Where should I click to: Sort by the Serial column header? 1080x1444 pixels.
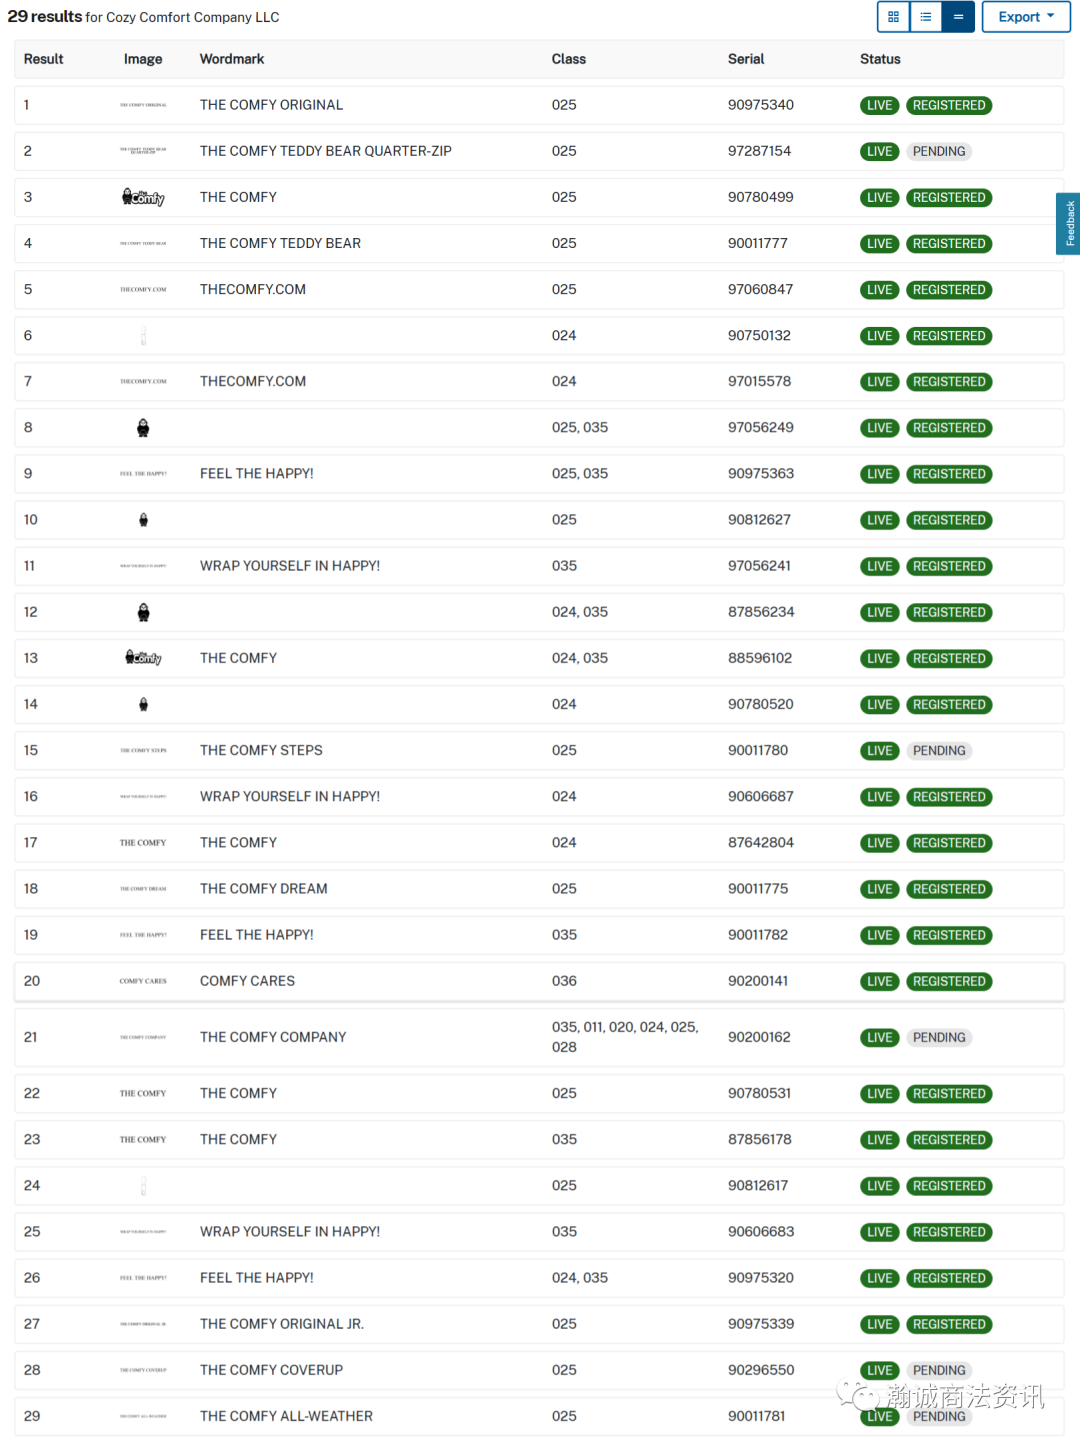click(x=746, y=59)
